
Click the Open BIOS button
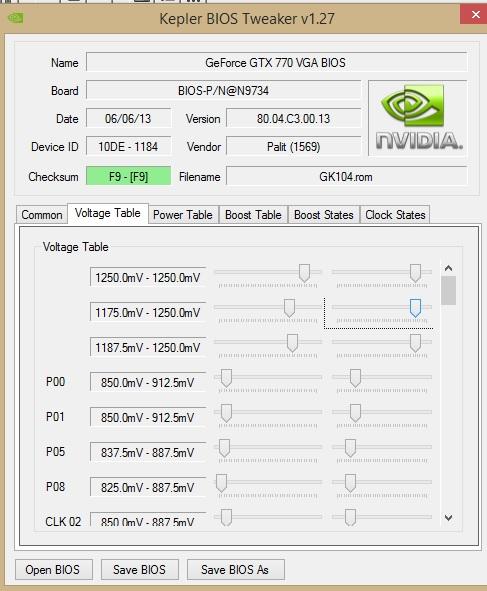(54, 570)
